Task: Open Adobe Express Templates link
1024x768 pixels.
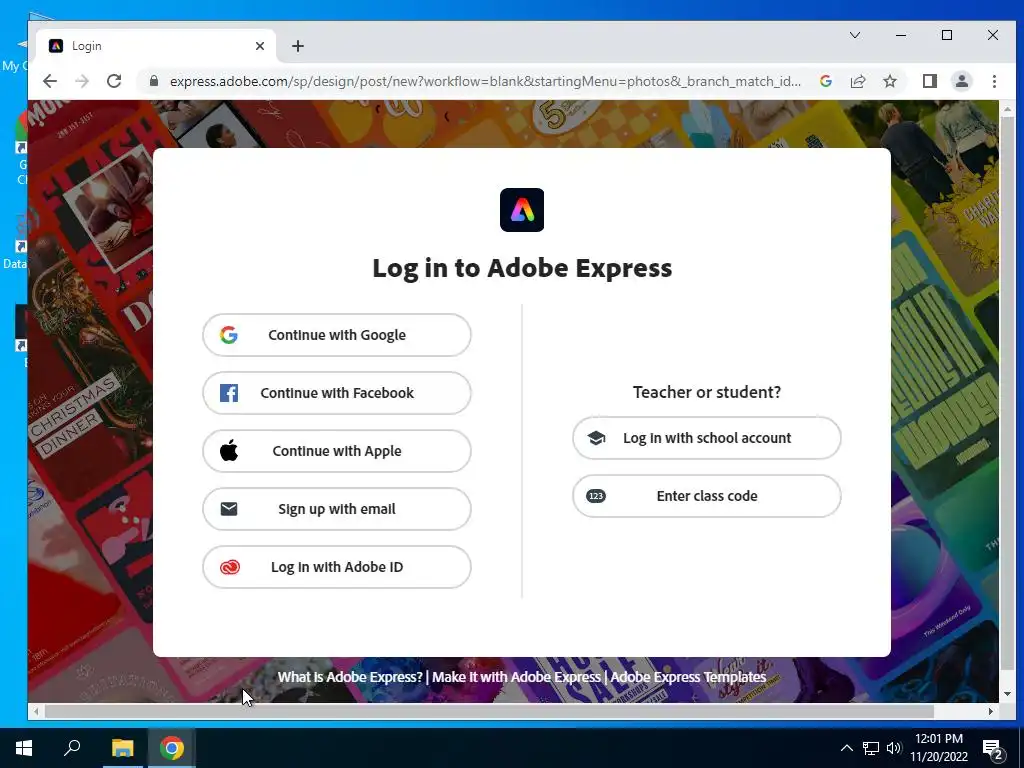Action: pos(688,677)
